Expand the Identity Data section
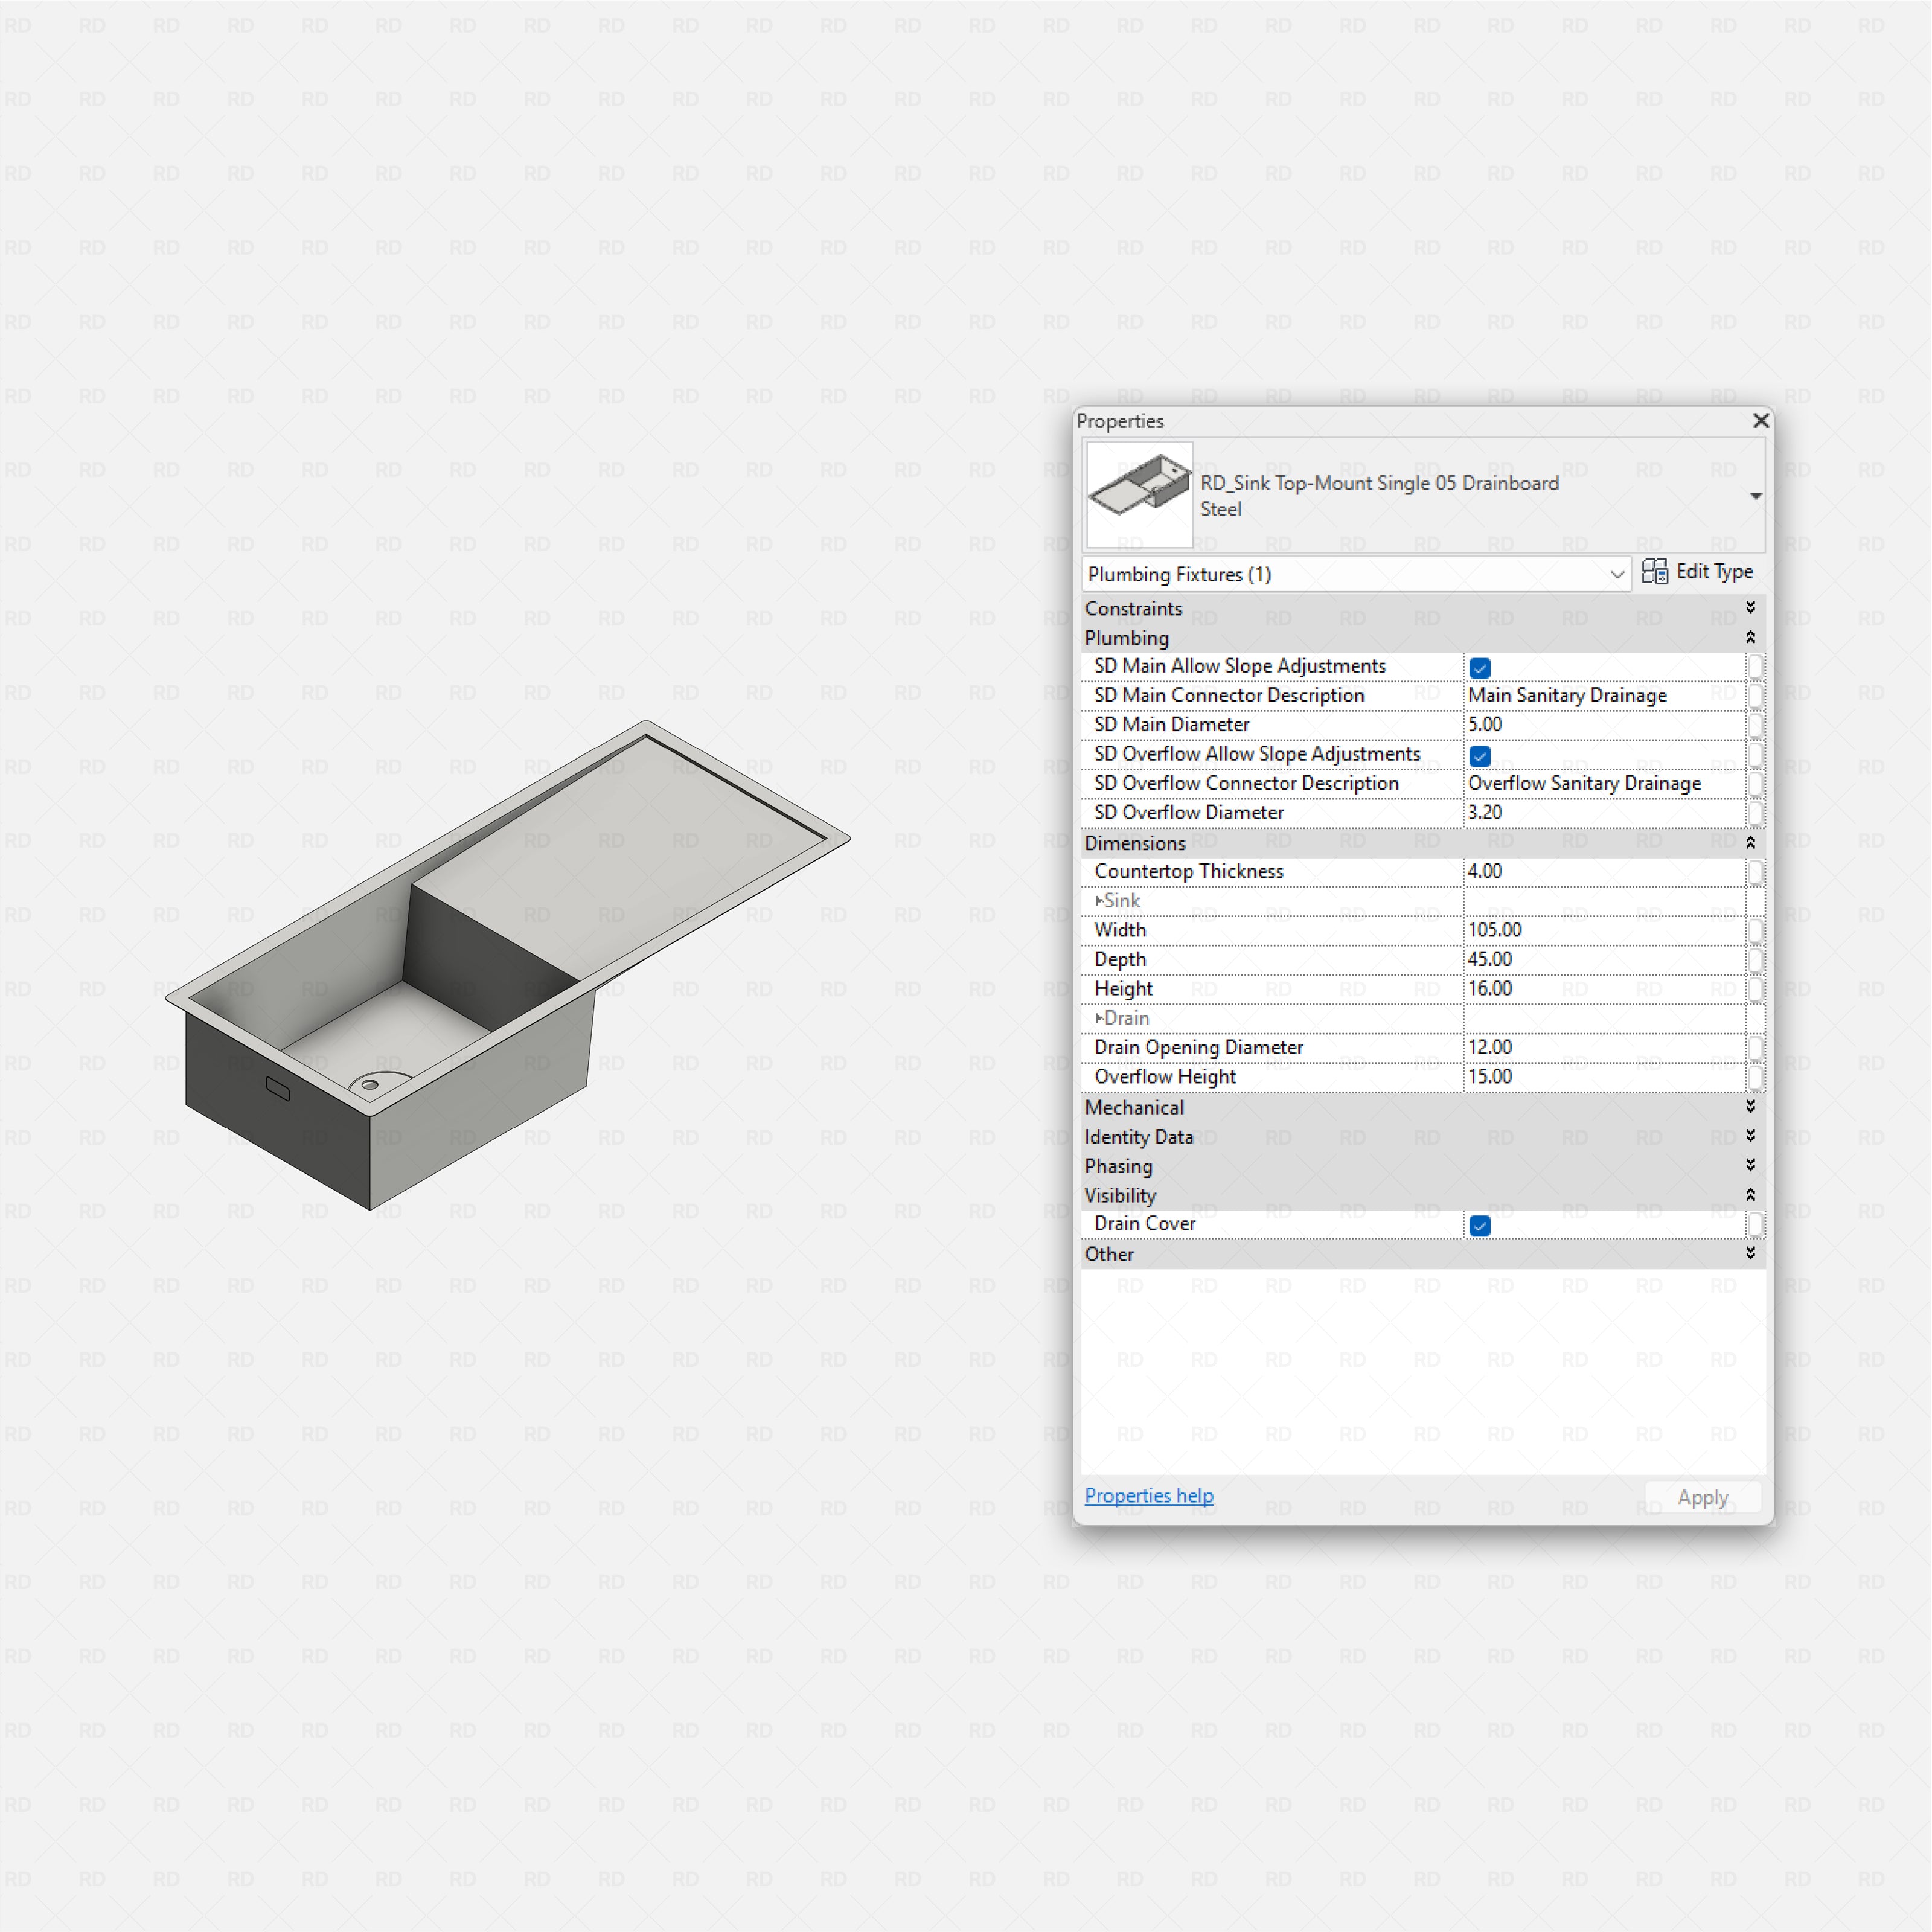 click(x=1751, y=1136)
